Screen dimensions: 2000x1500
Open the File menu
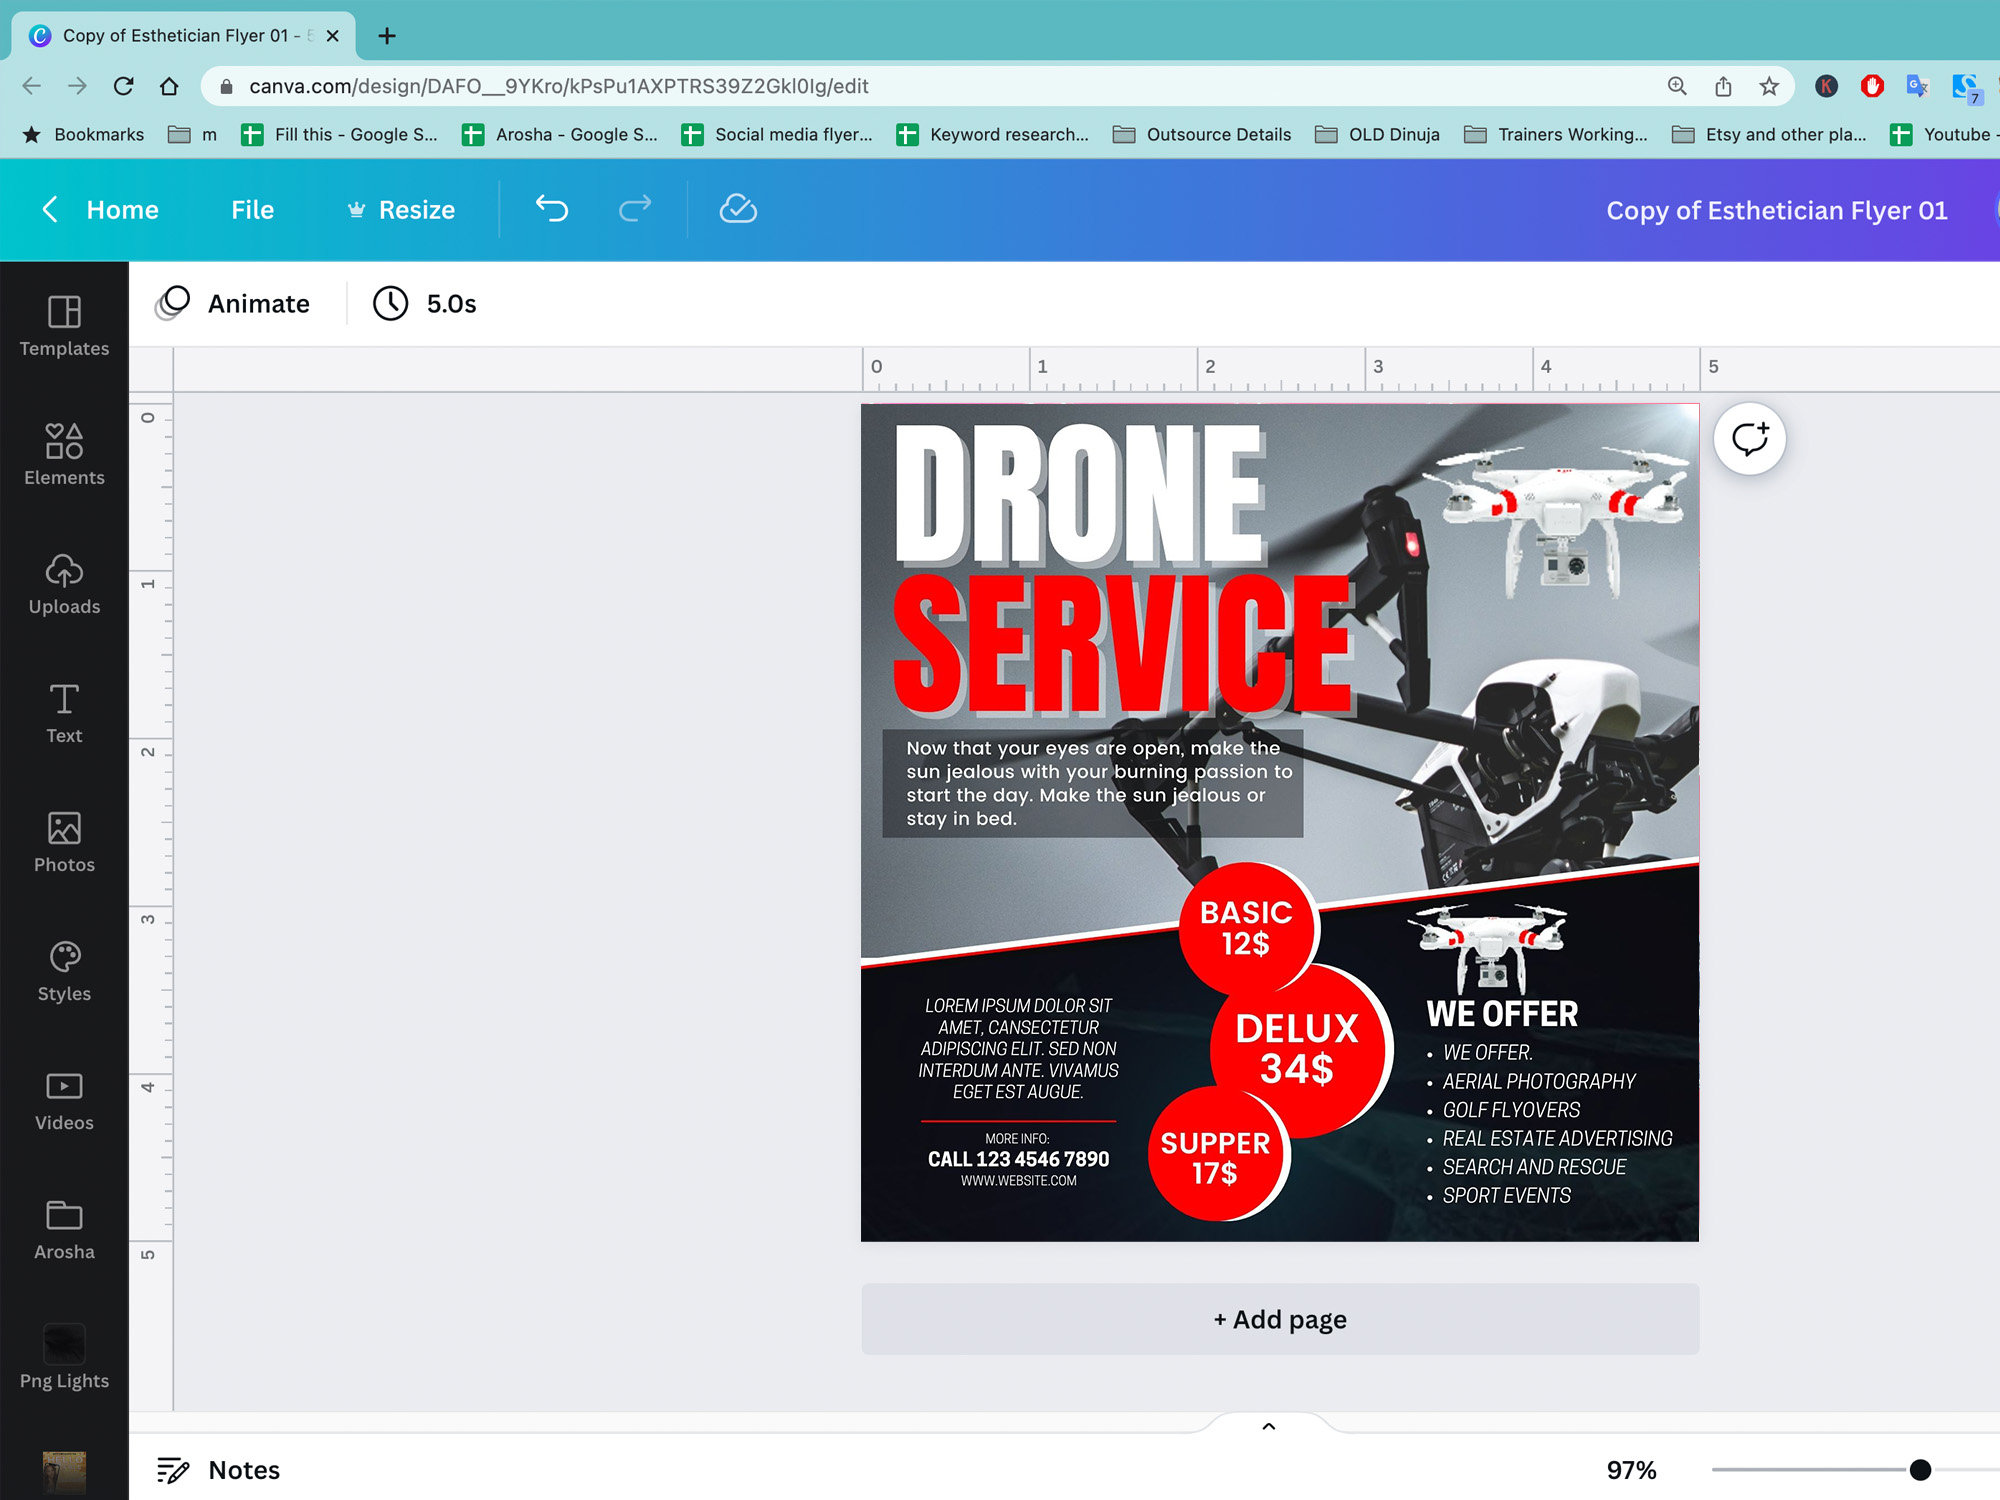(251, 210)
